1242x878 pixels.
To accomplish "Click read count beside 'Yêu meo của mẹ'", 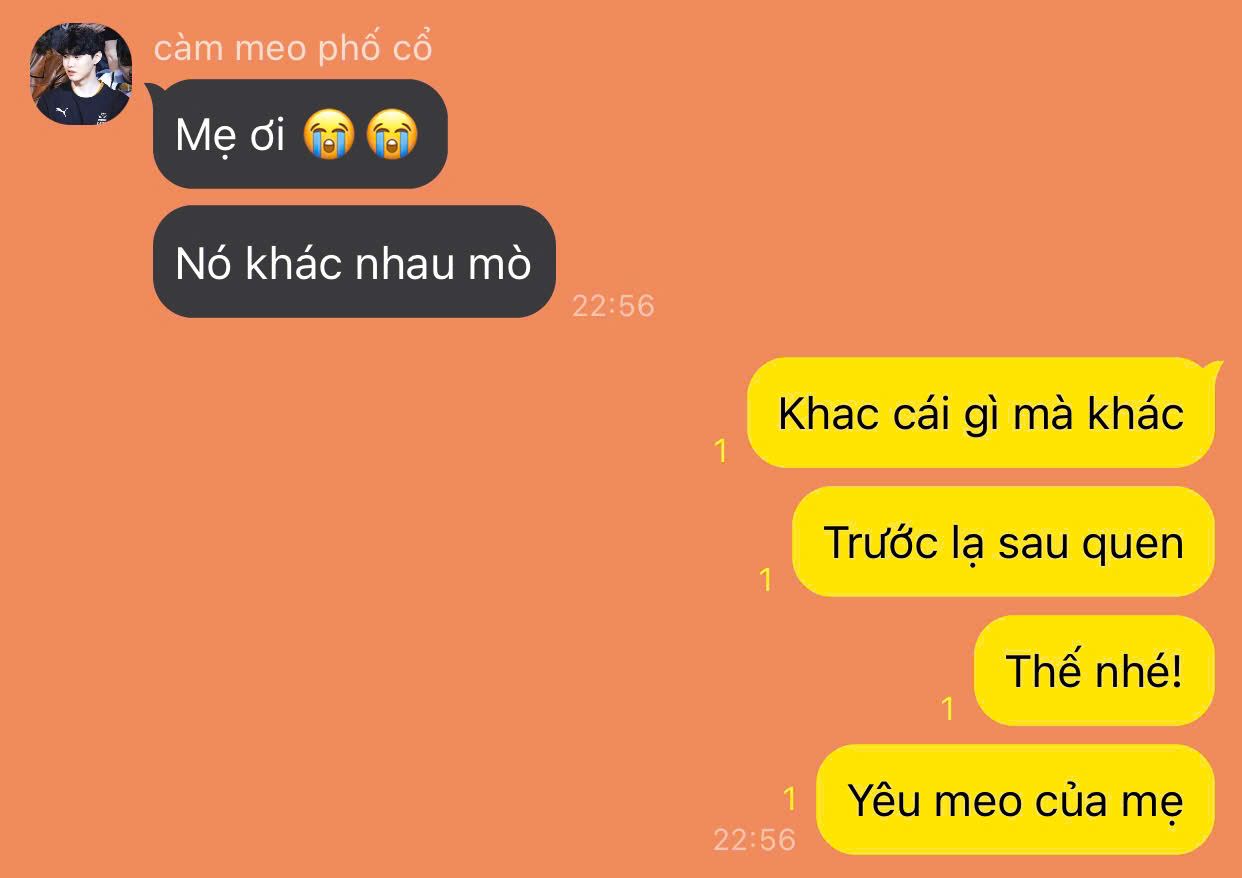I will tap(790, 799).
